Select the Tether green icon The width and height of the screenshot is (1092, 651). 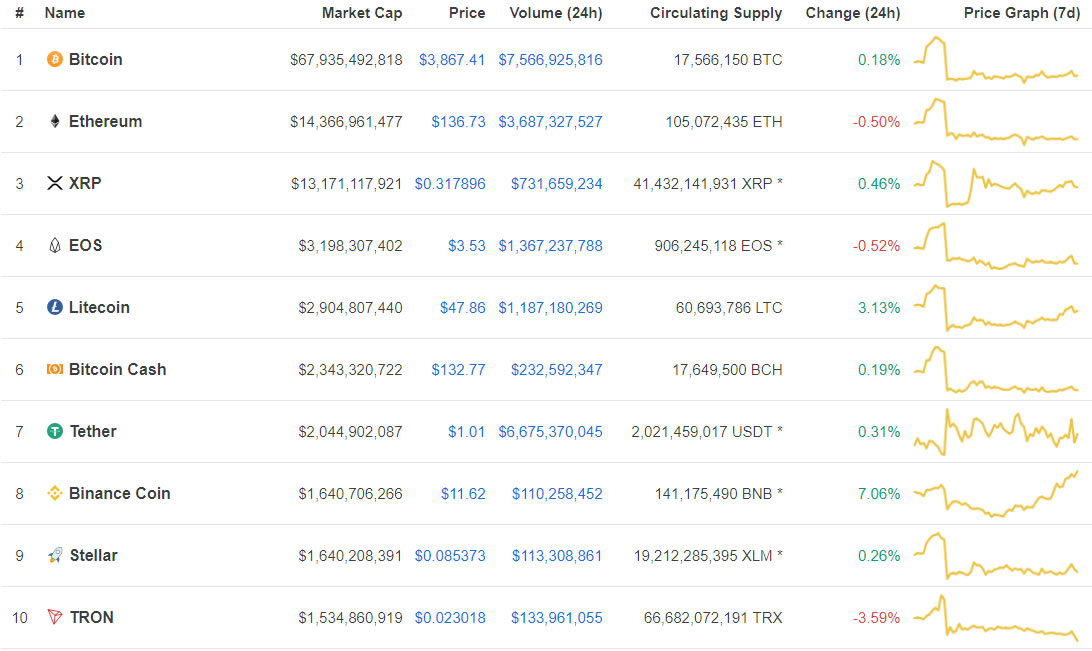coord(53,431)
